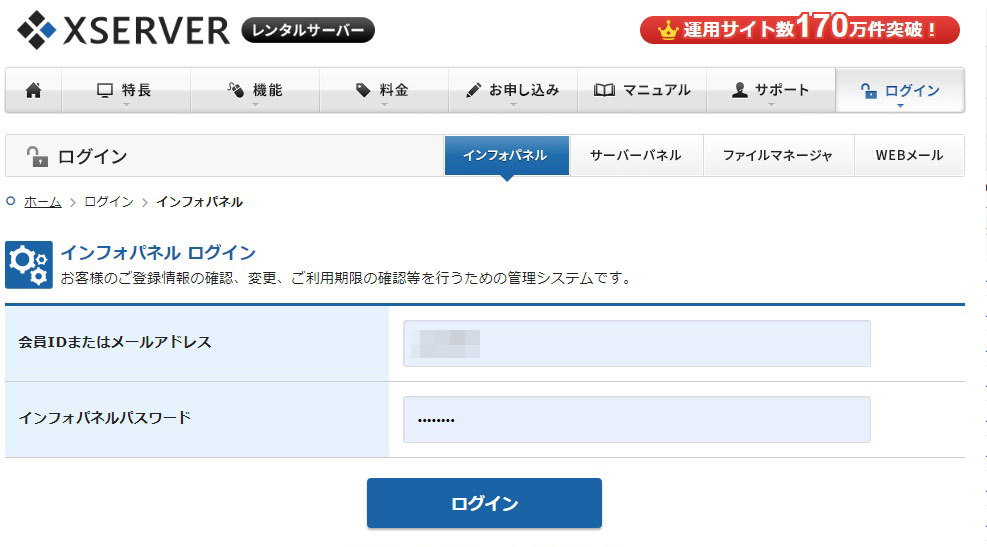Expand the small arrow under 料金

click(384, 105)
